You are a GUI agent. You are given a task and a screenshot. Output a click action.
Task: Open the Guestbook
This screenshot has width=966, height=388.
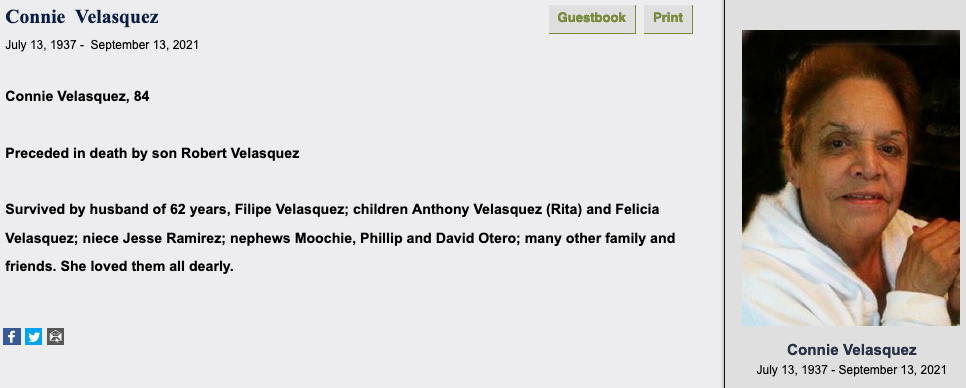(x=592, y=18)
